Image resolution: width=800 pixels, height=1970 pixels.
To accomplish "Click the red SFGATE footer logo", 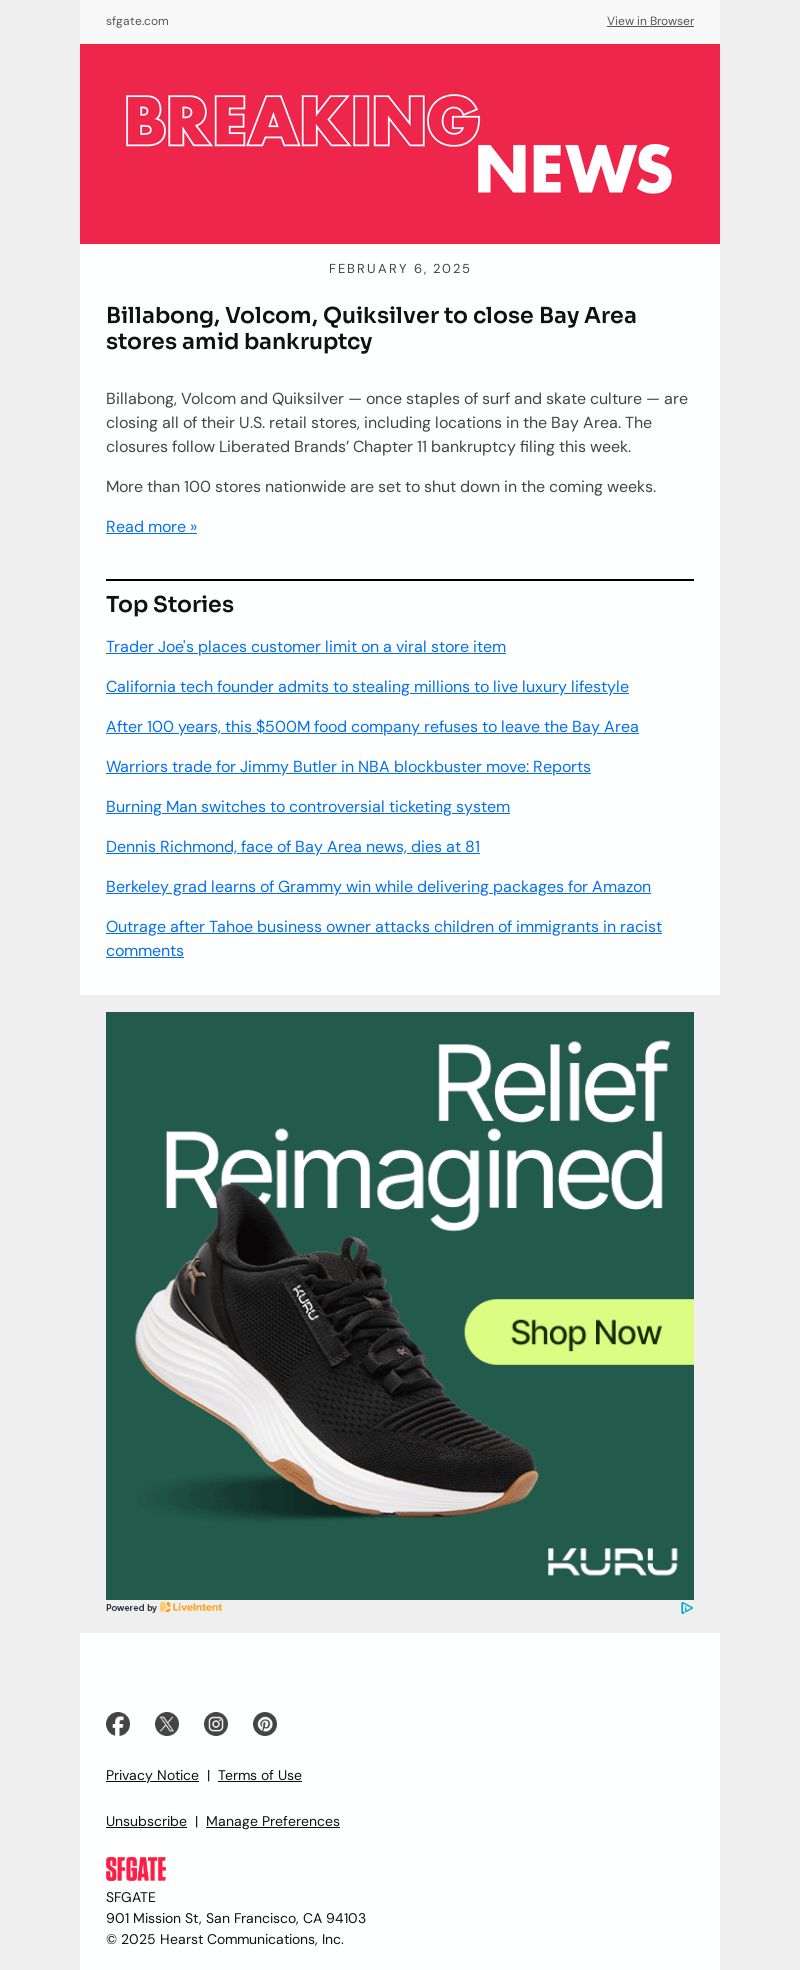I will coord(136,1869).
